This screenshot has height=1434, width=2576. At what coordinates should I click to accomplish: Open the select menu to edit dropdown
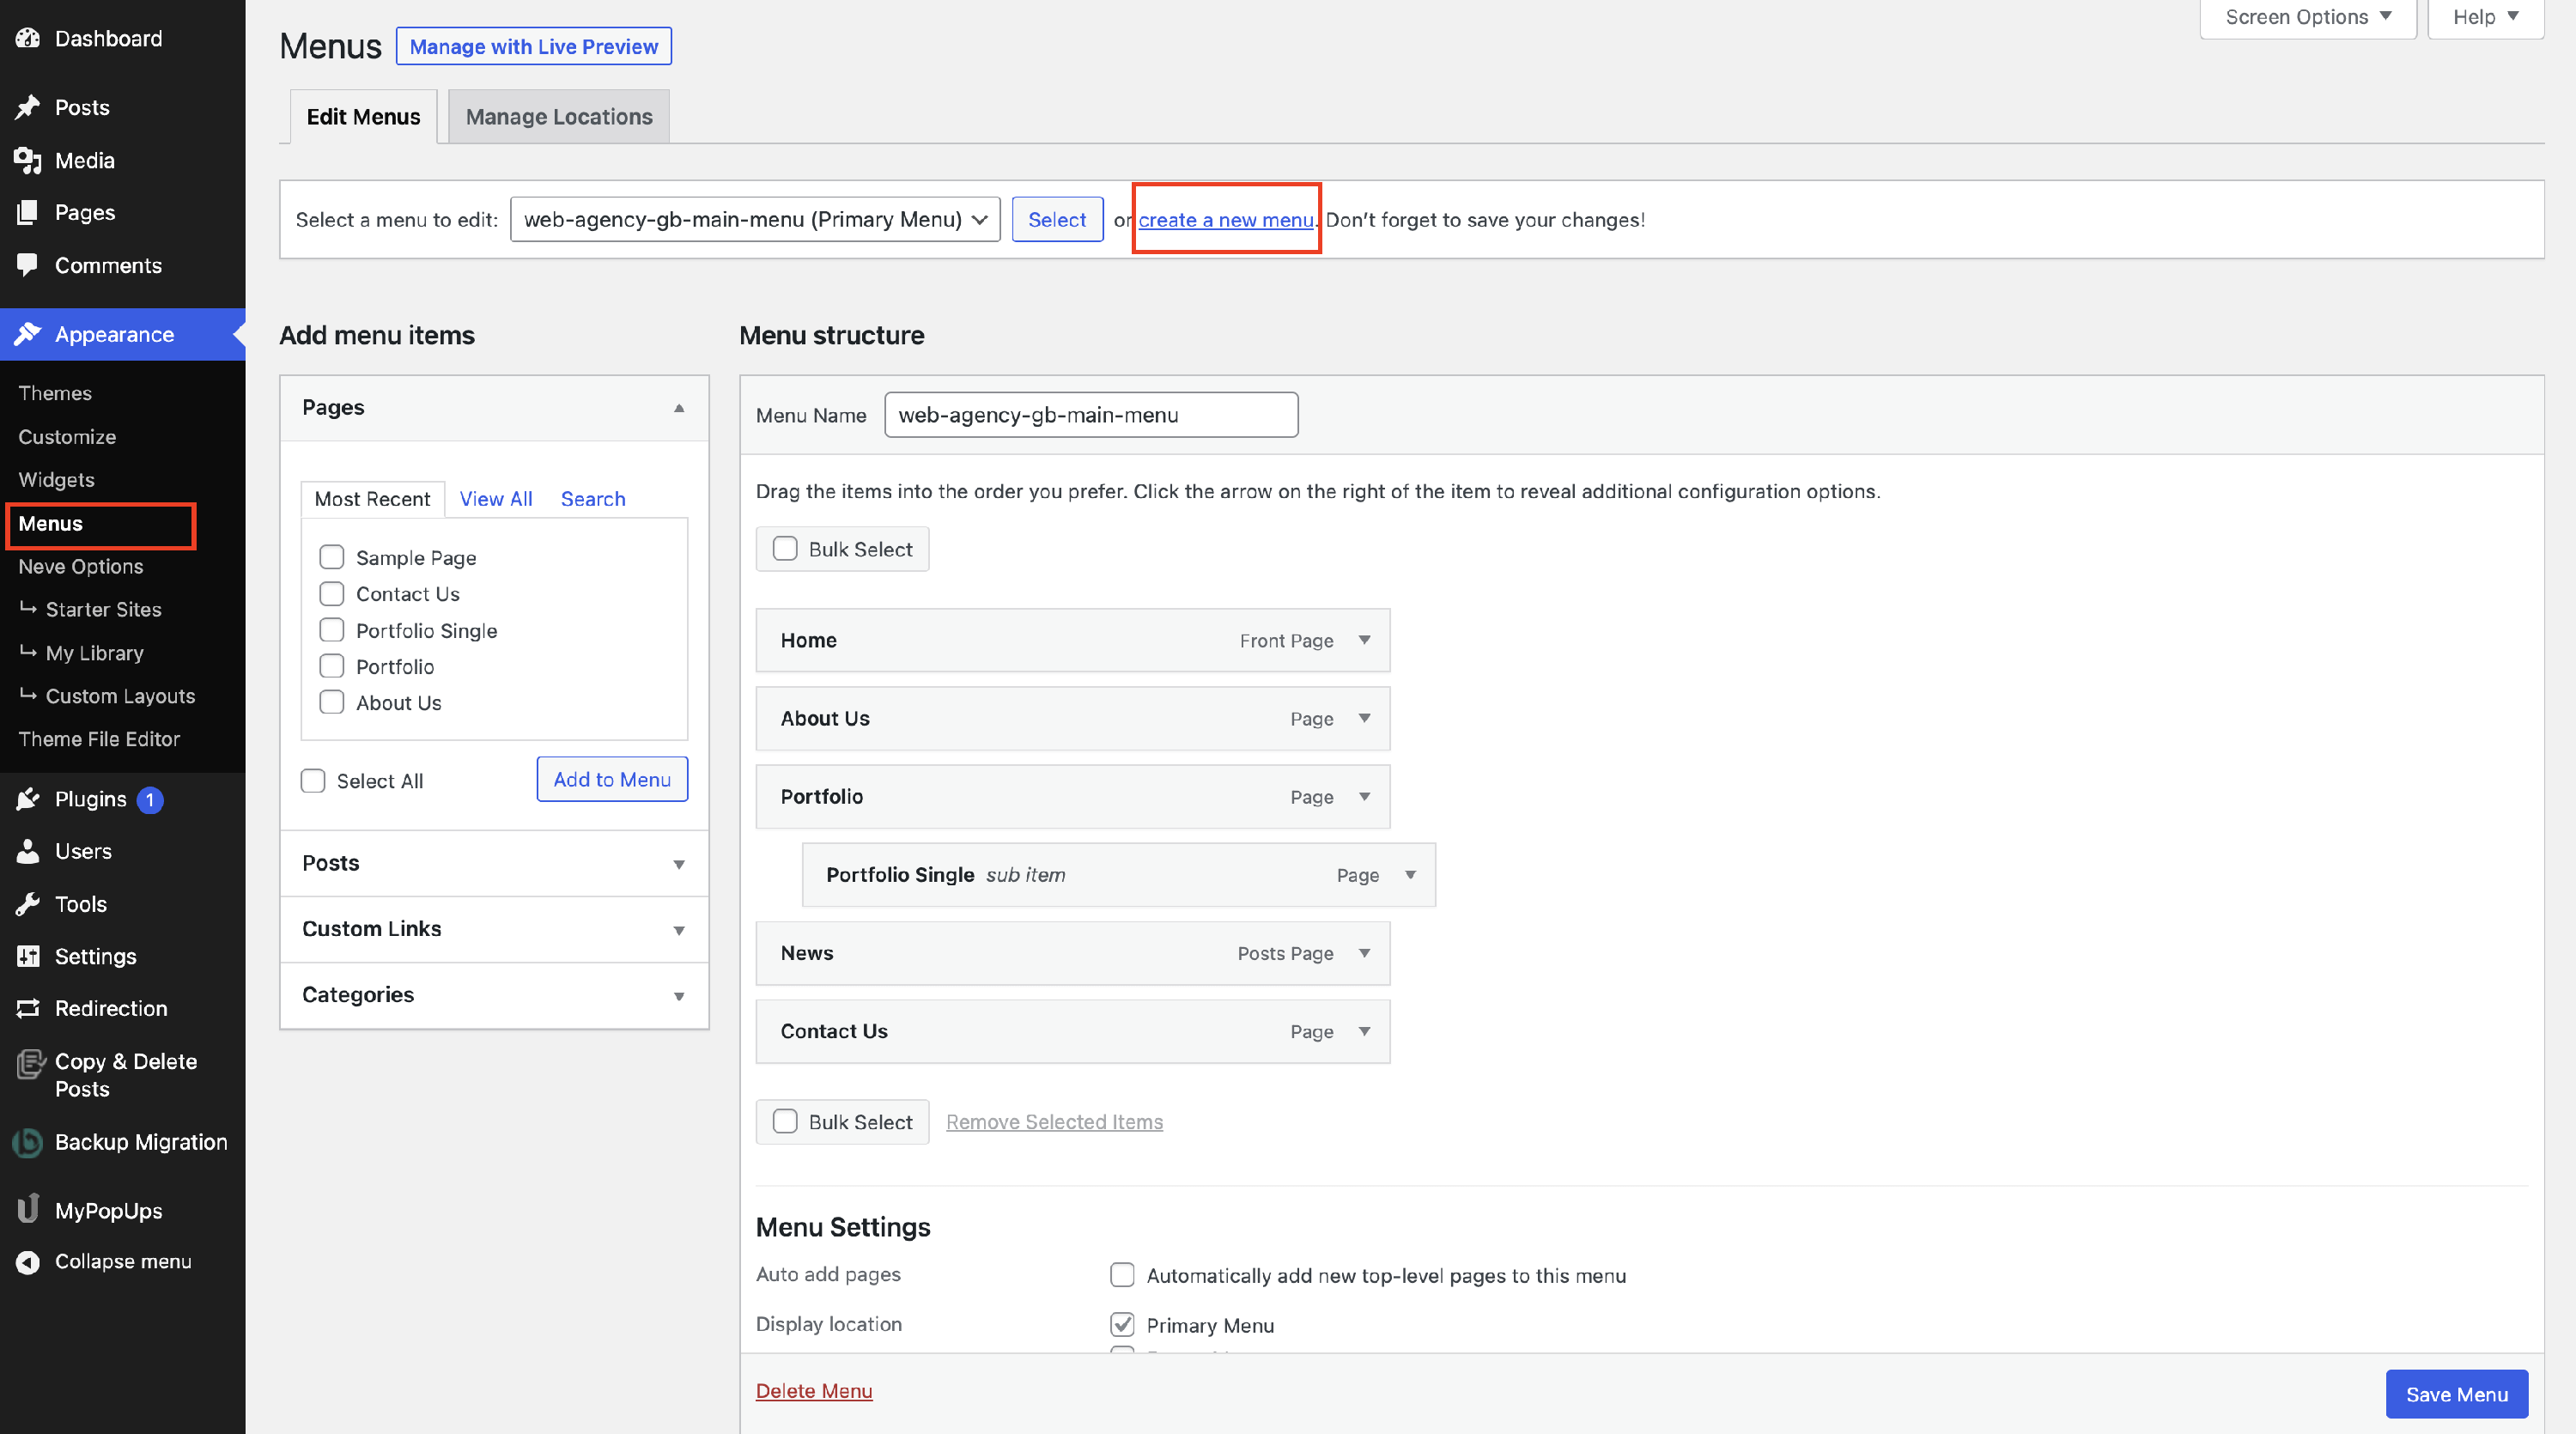pos(755,219)
